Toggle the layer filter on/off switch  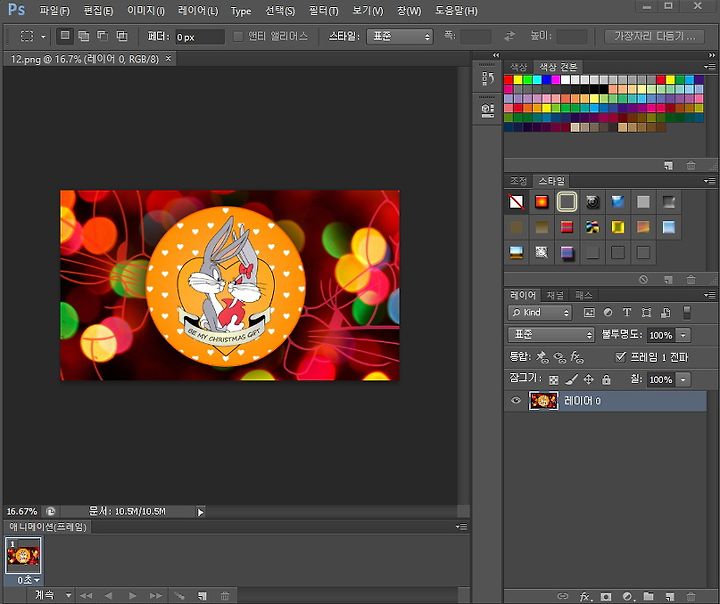(686, 312)
